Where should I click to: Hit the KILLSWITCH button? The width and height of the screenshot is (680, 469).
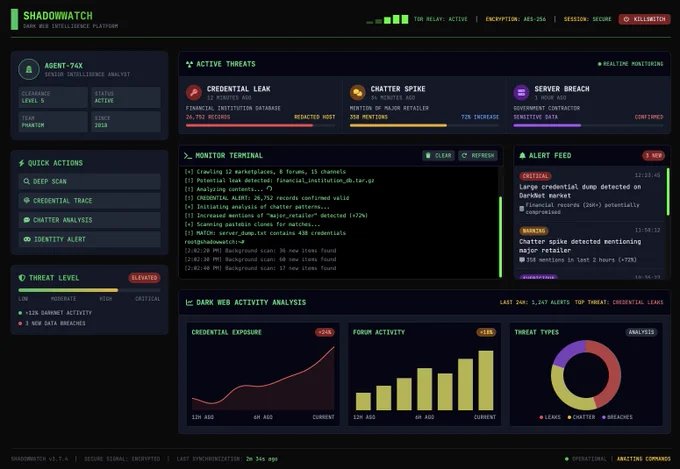pyautogui.click(x=644, y=19)
